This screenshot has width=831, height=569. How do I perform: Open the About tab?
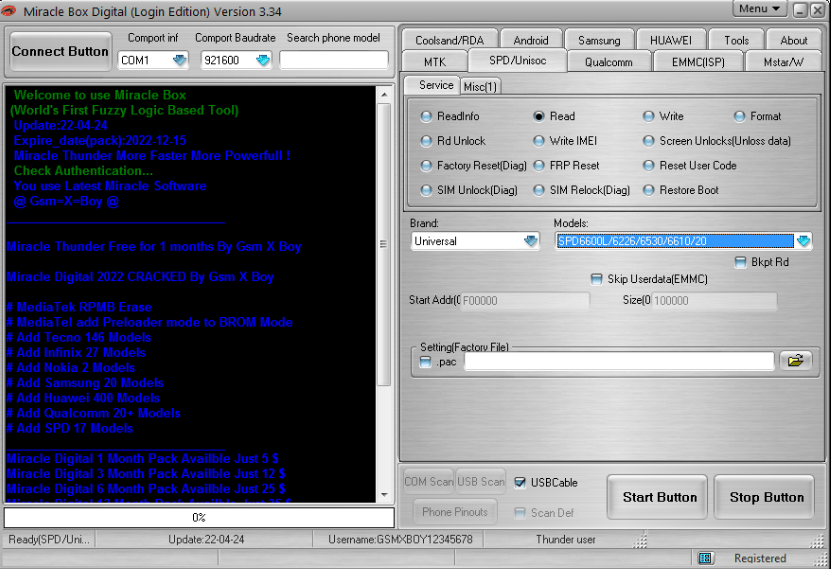[x=793, y=40]
